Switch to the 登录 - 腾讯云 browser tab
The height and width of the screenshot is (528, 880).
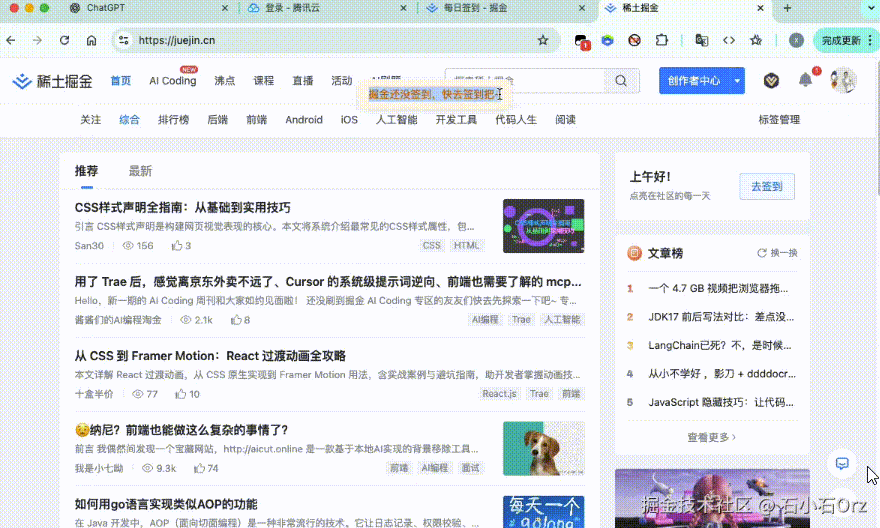(x=327, y=8)
